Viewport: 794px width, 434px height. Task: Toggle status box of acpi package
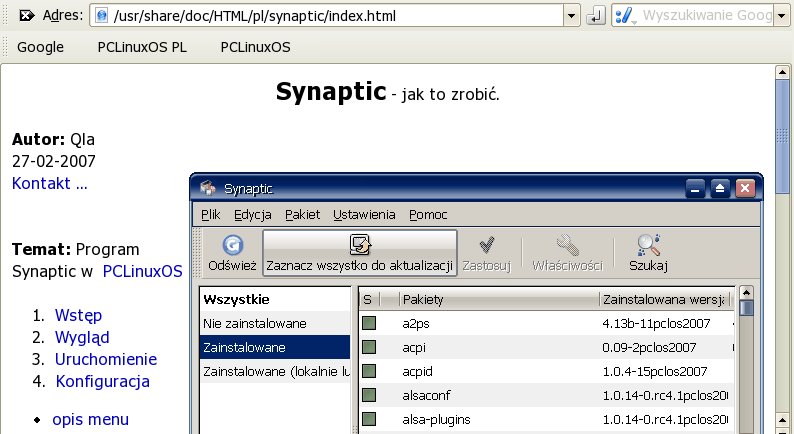click(369, 347)
